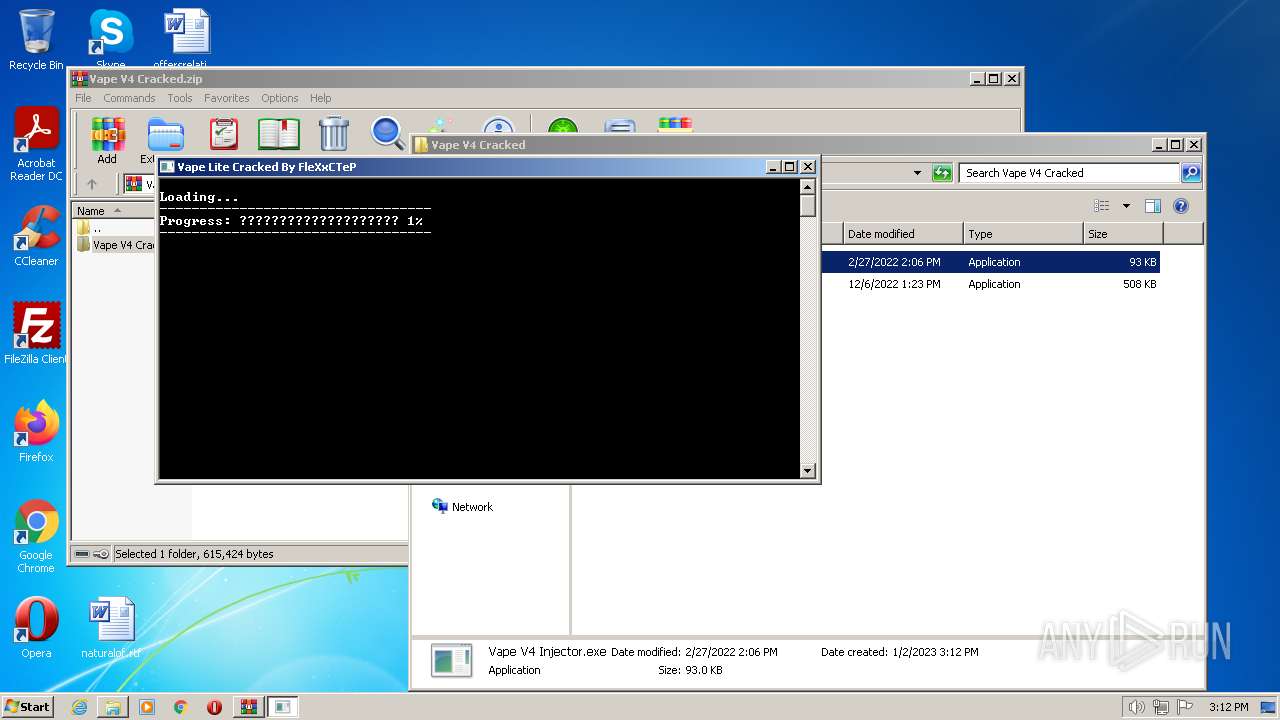The image size is (1280, 720).
Task: Open WinRAR Options menu
Action: click(280, 98)
